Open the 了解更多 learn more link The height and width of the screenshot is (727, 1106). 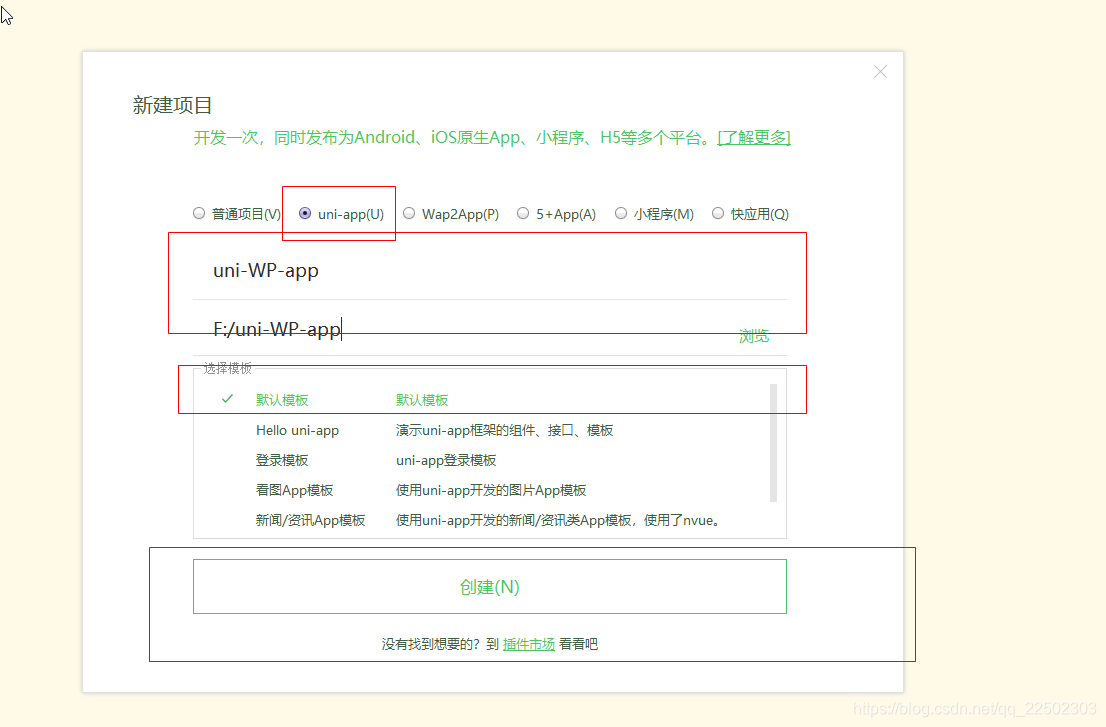(x=754, y=137)
